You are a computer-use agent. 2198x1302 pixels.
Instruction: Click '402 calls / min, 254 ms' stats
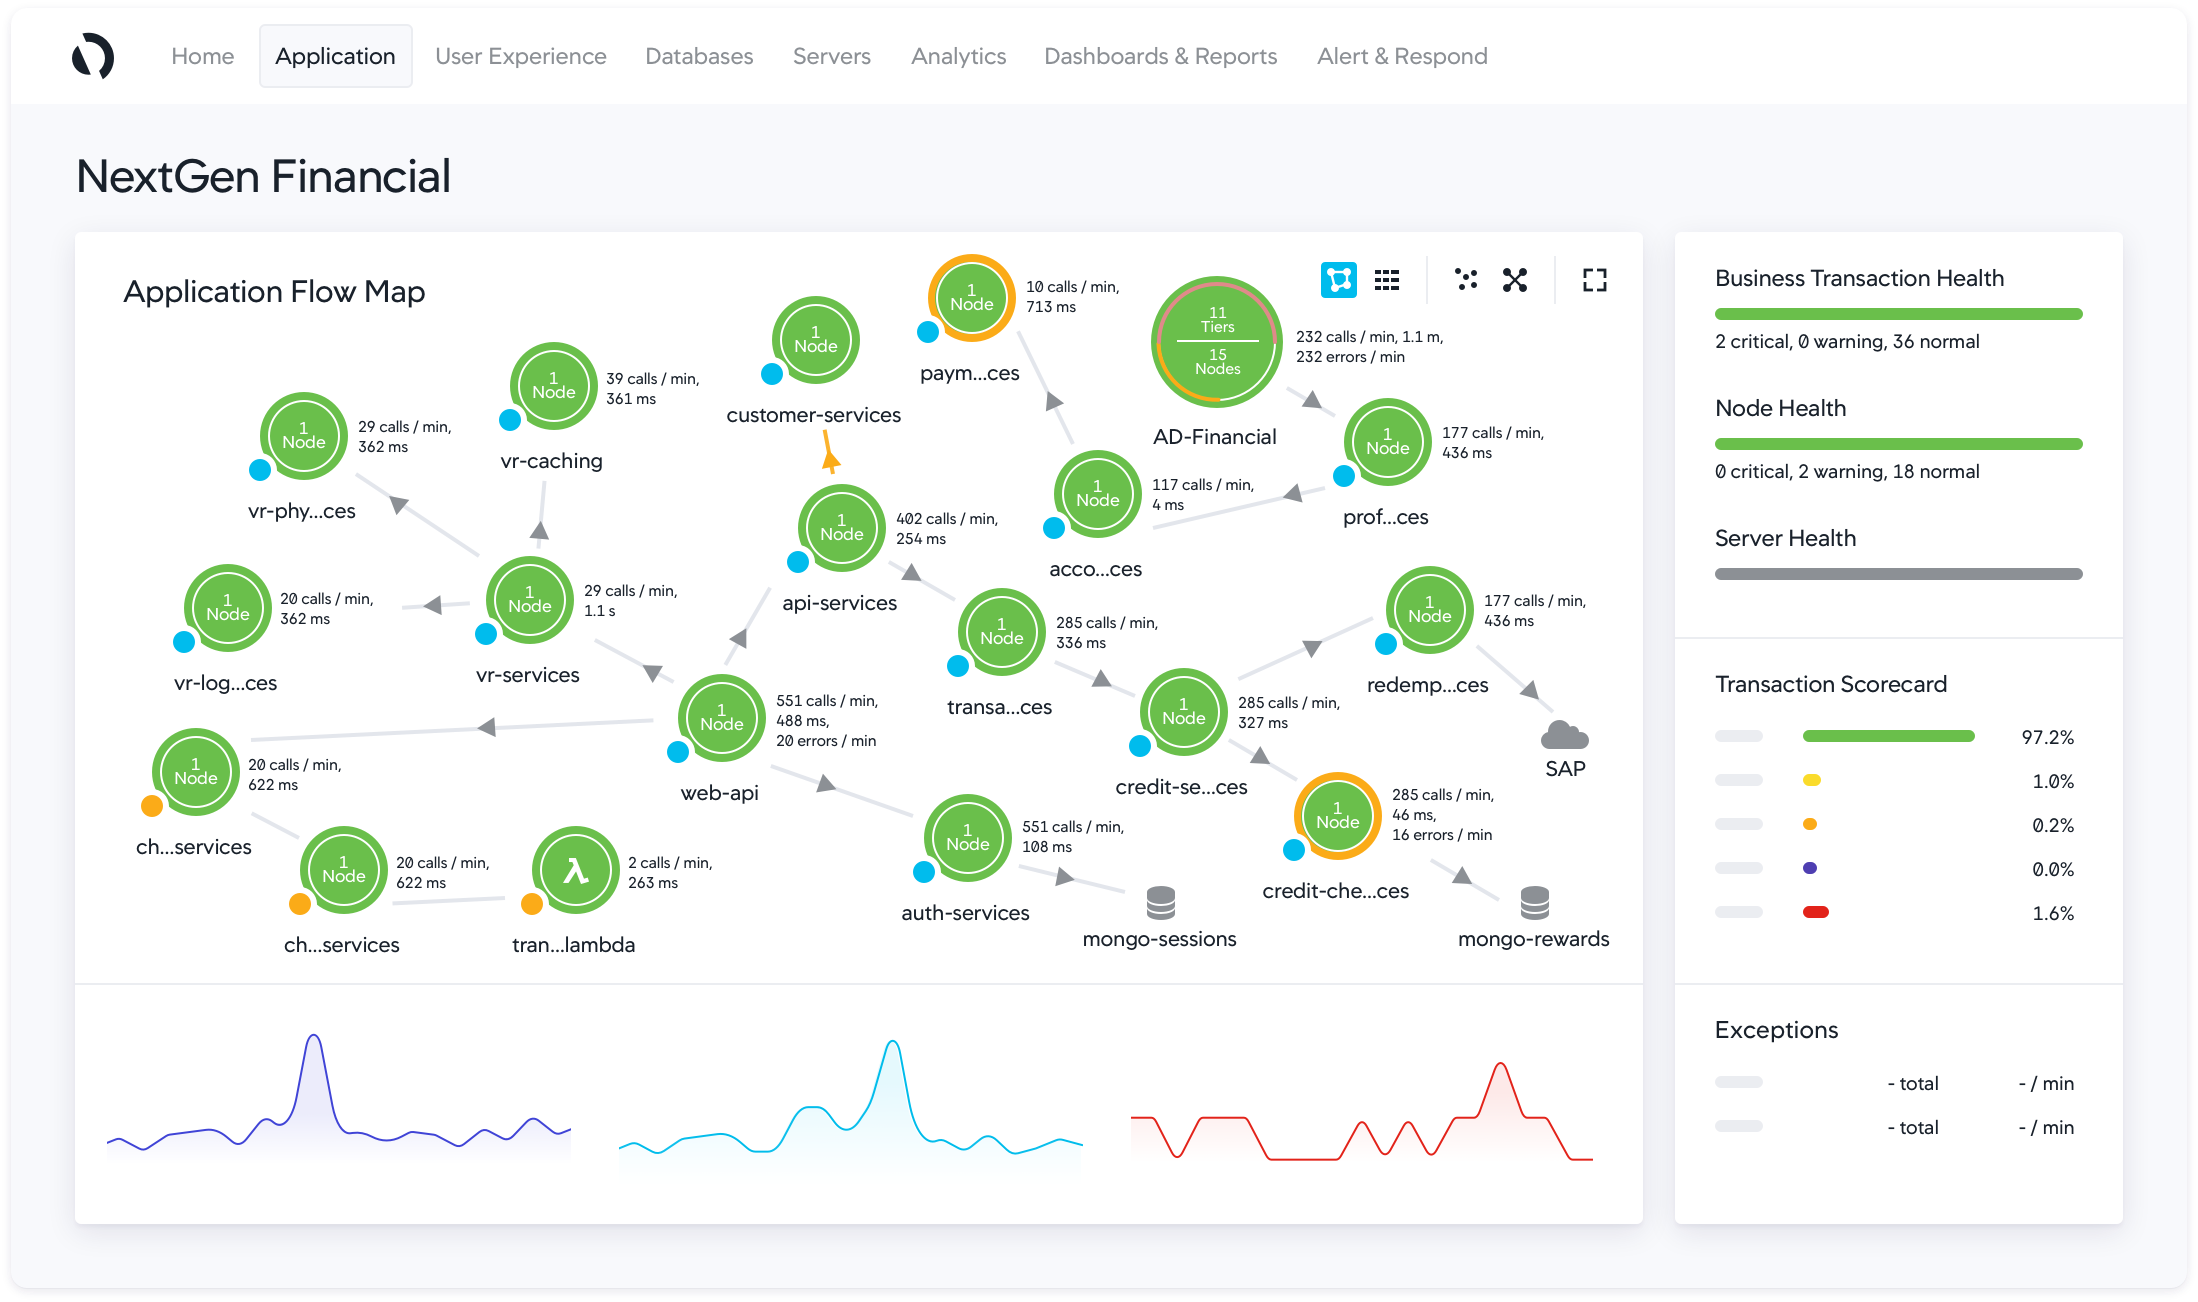point(946,528)
